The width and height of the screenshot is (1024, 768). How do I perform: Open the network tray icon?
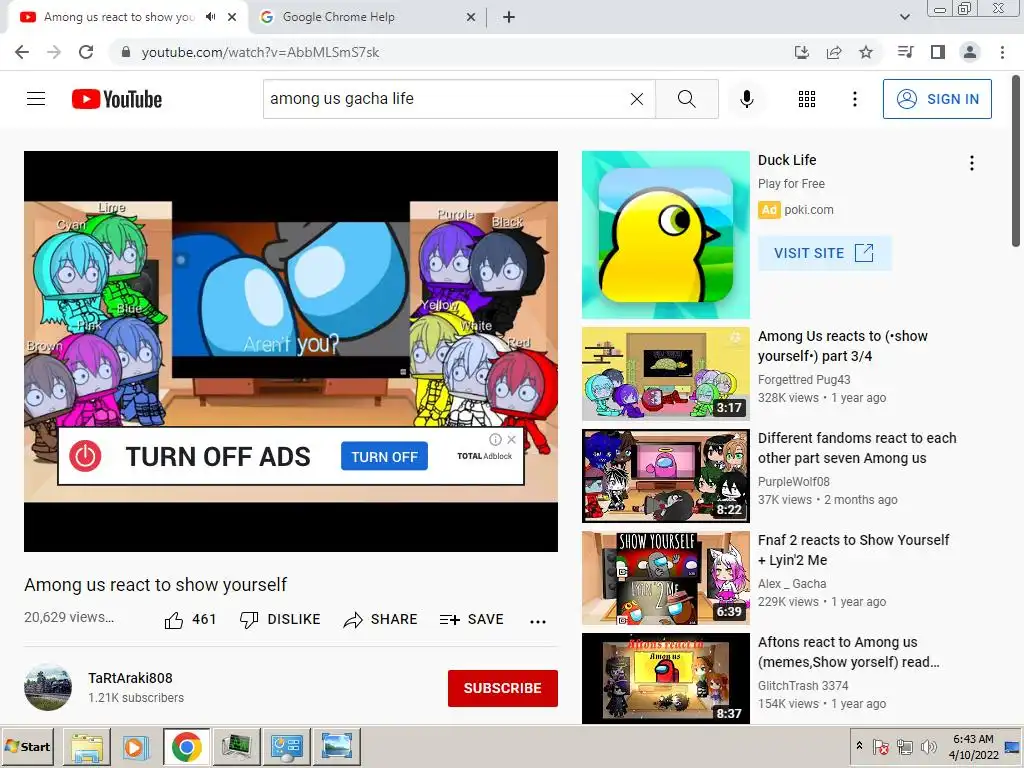click(904, 746)
